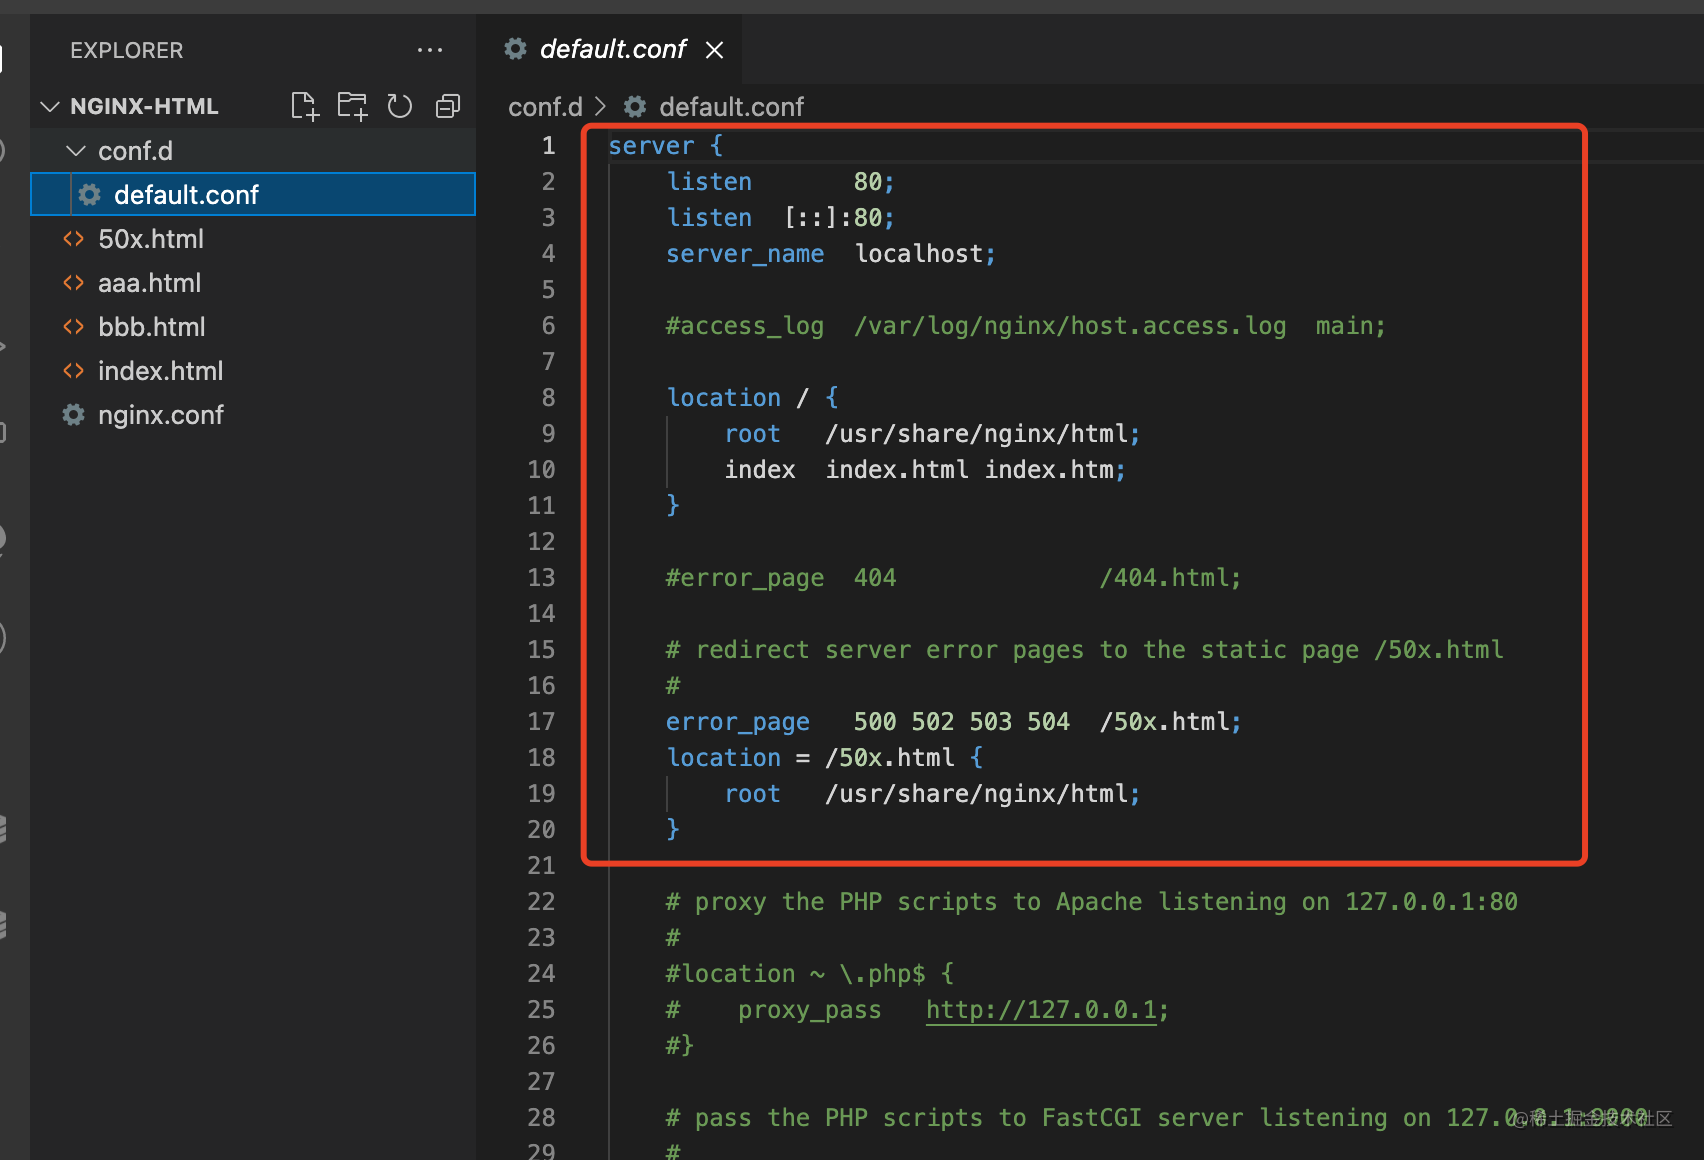Close the default.conf tab
1704x1160 pixels.
coord(714,50)
